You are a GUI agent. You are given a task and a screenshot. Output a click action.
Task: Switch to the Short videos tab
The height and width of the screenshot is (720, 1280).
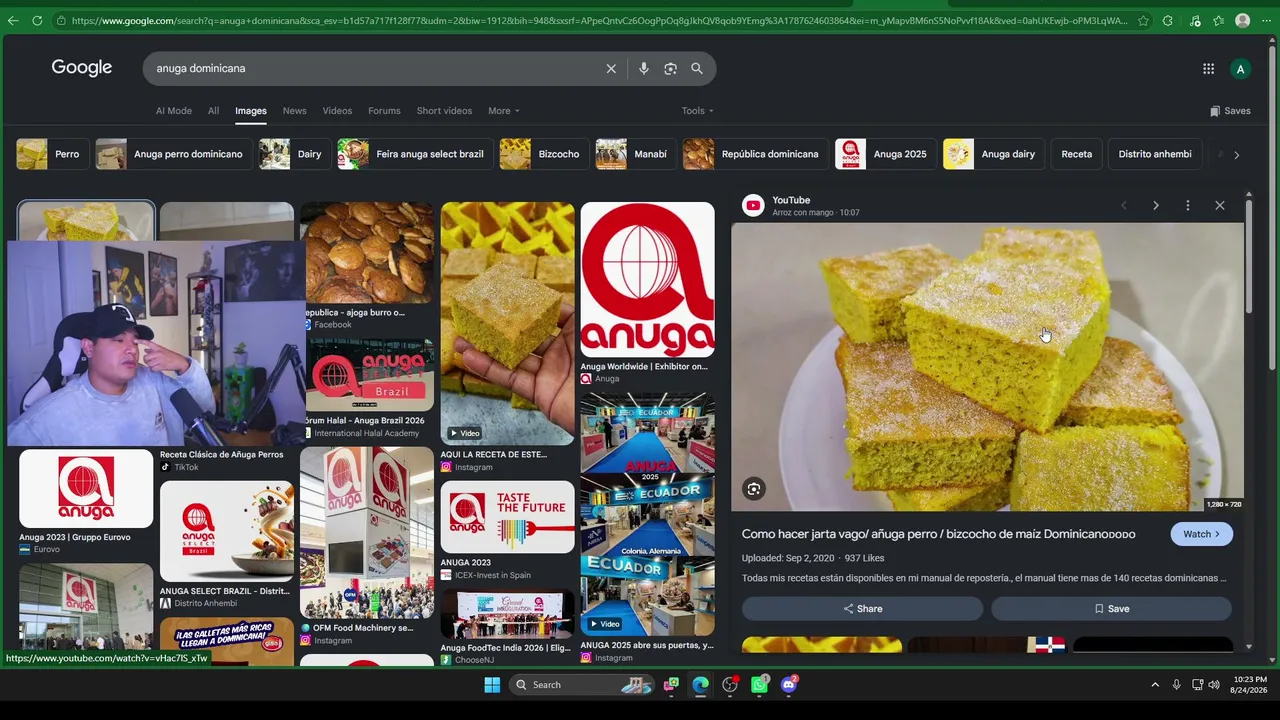444,111
